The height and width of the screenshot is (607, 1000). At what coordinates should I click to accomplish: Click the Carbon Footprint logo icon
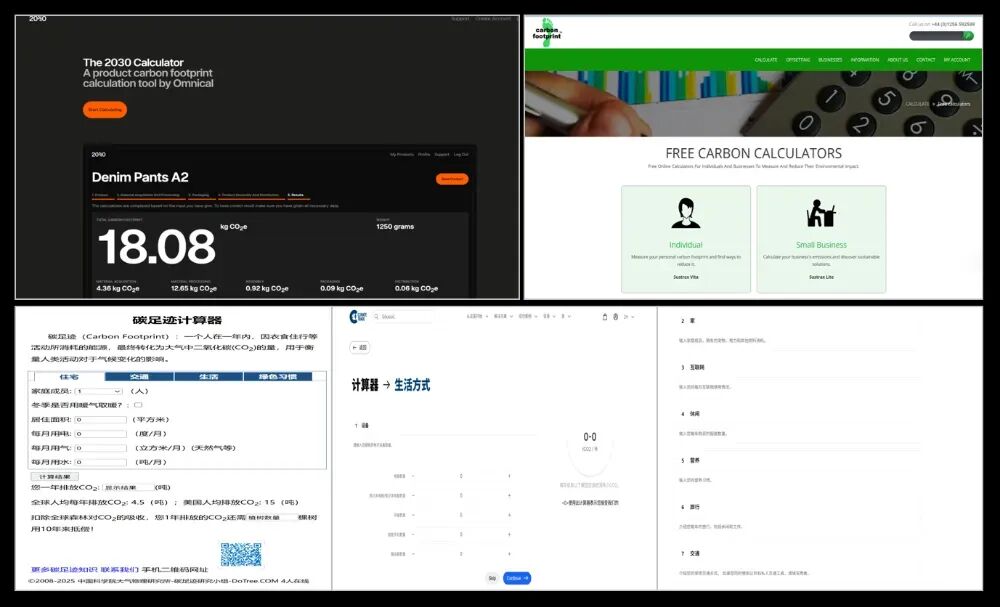click(x=547, y=31)
